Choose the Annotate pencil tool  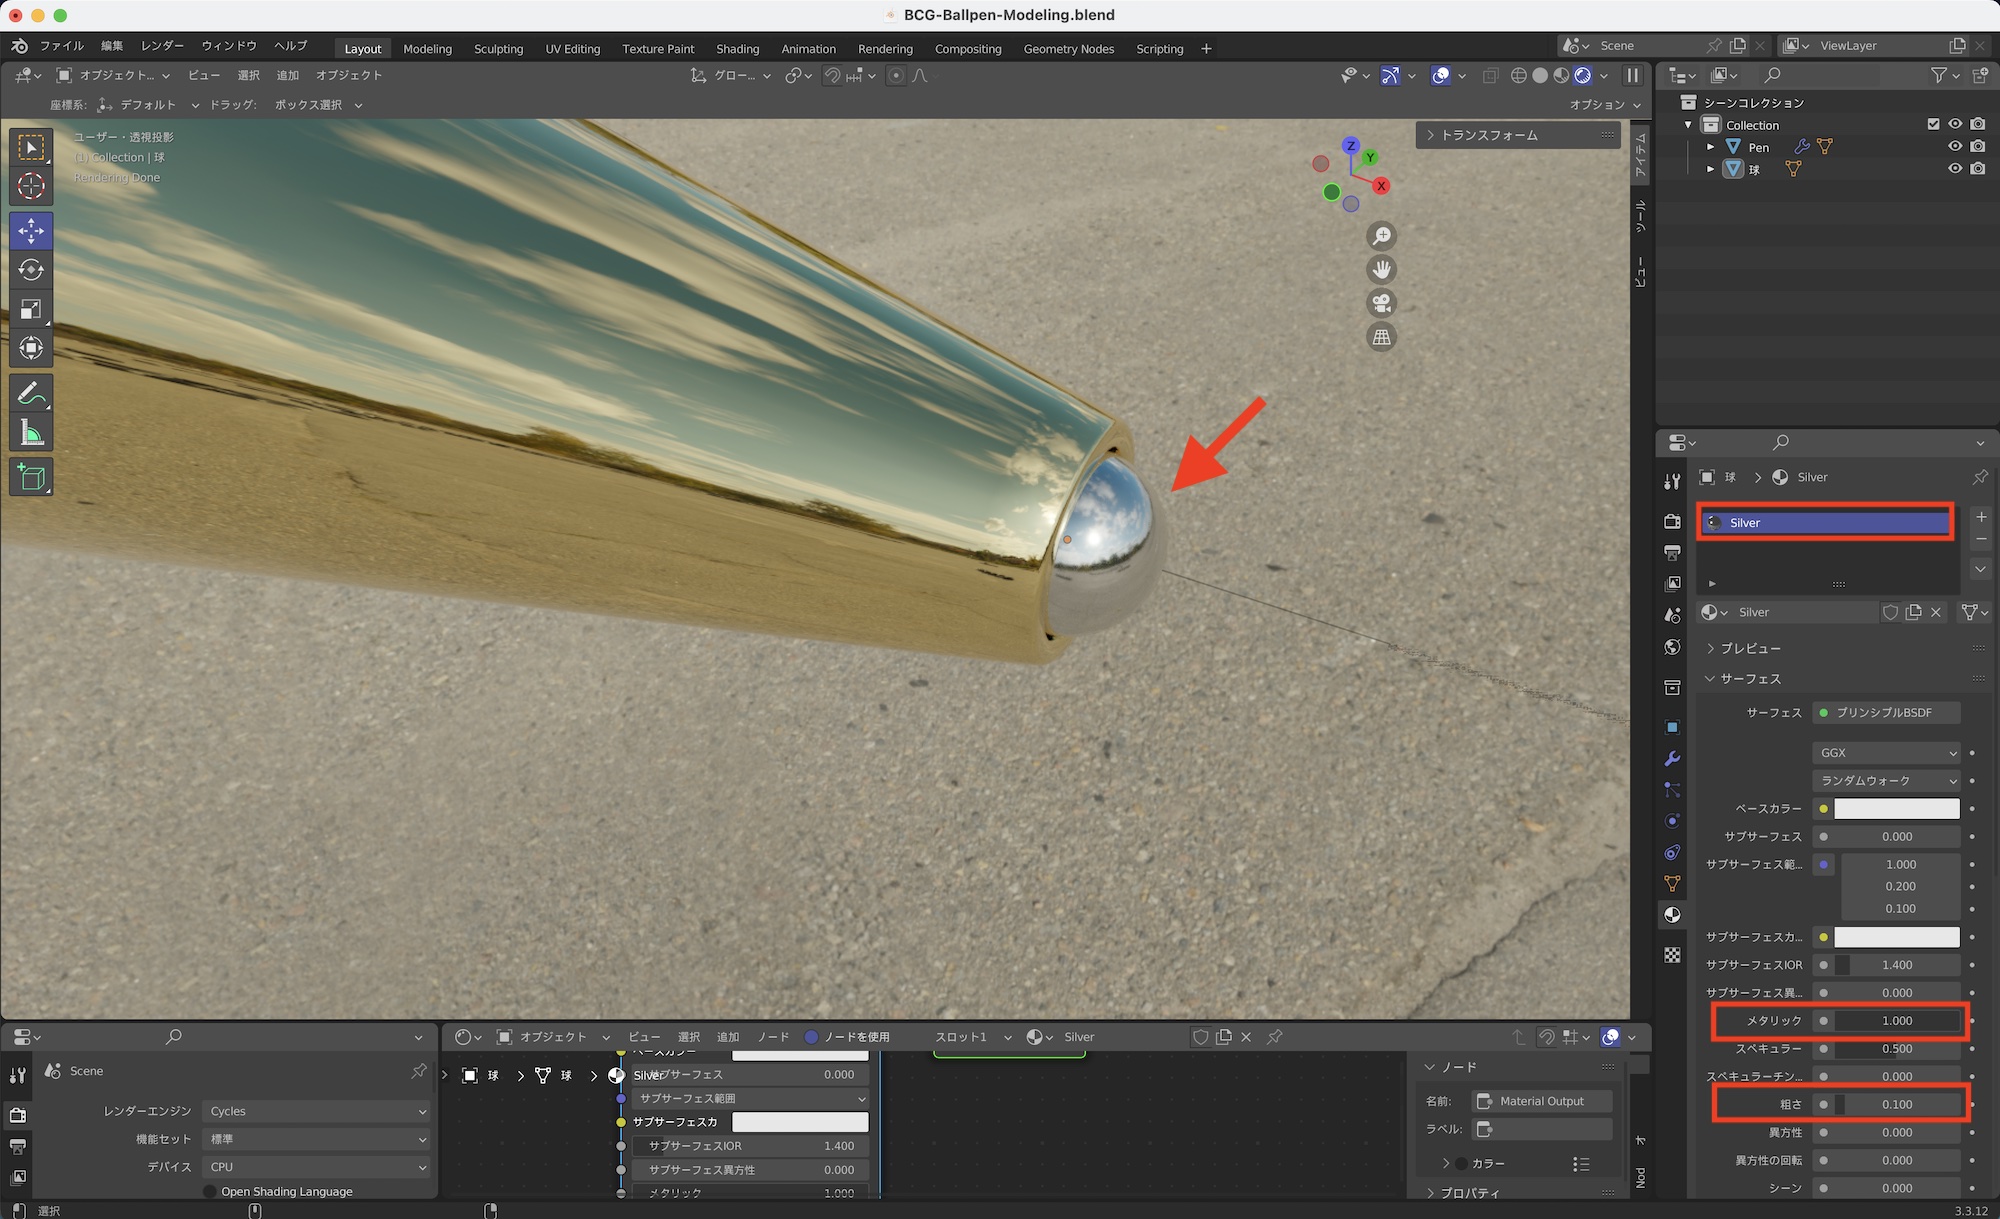pyautogui.click(x=31, y=393)
